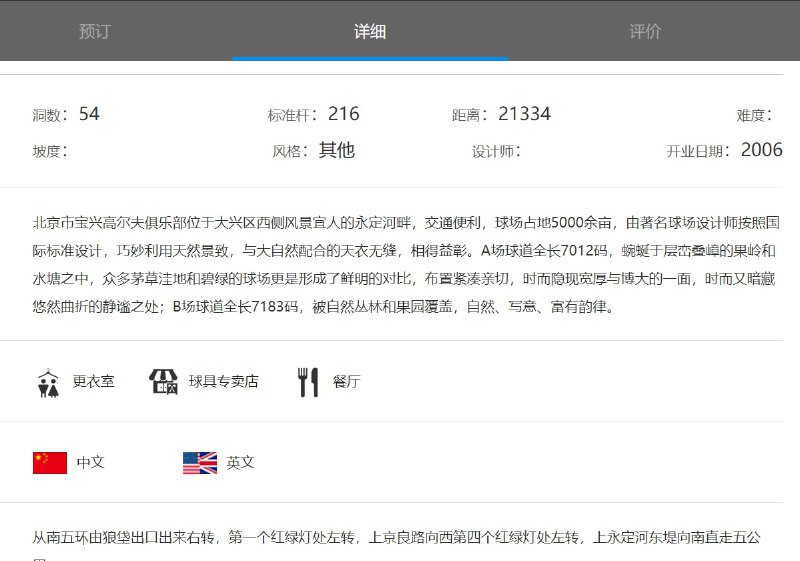The width and height of the screenshot is (800, 561).
Task: Click the 风格 label
Action: point(290,151)
